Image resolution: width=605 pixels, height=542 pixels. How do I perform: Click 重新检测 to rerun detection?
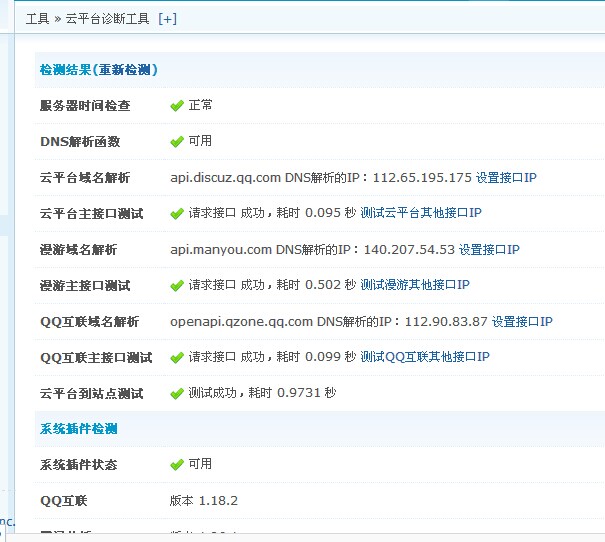(125, 69)
